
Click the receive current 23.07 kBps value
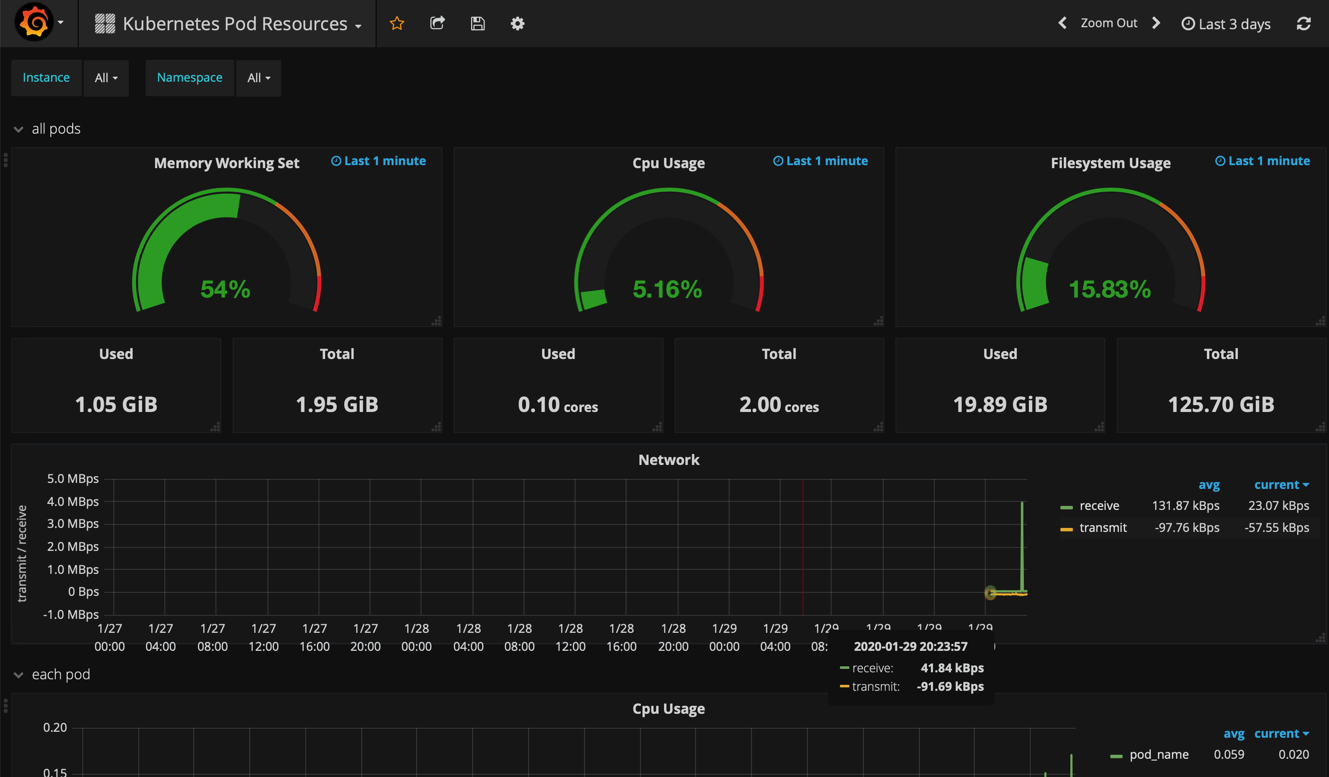point(1279,506)
